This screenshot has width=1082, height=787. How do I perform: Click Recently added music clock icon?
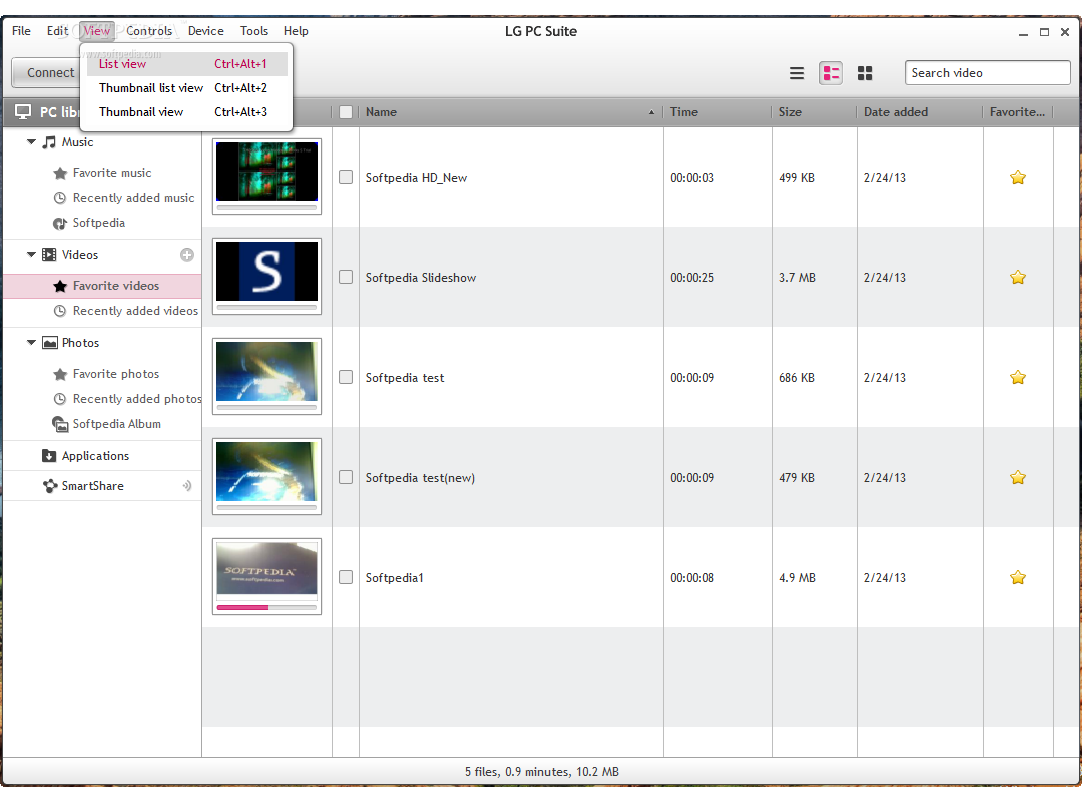click(x=60, y=198)
